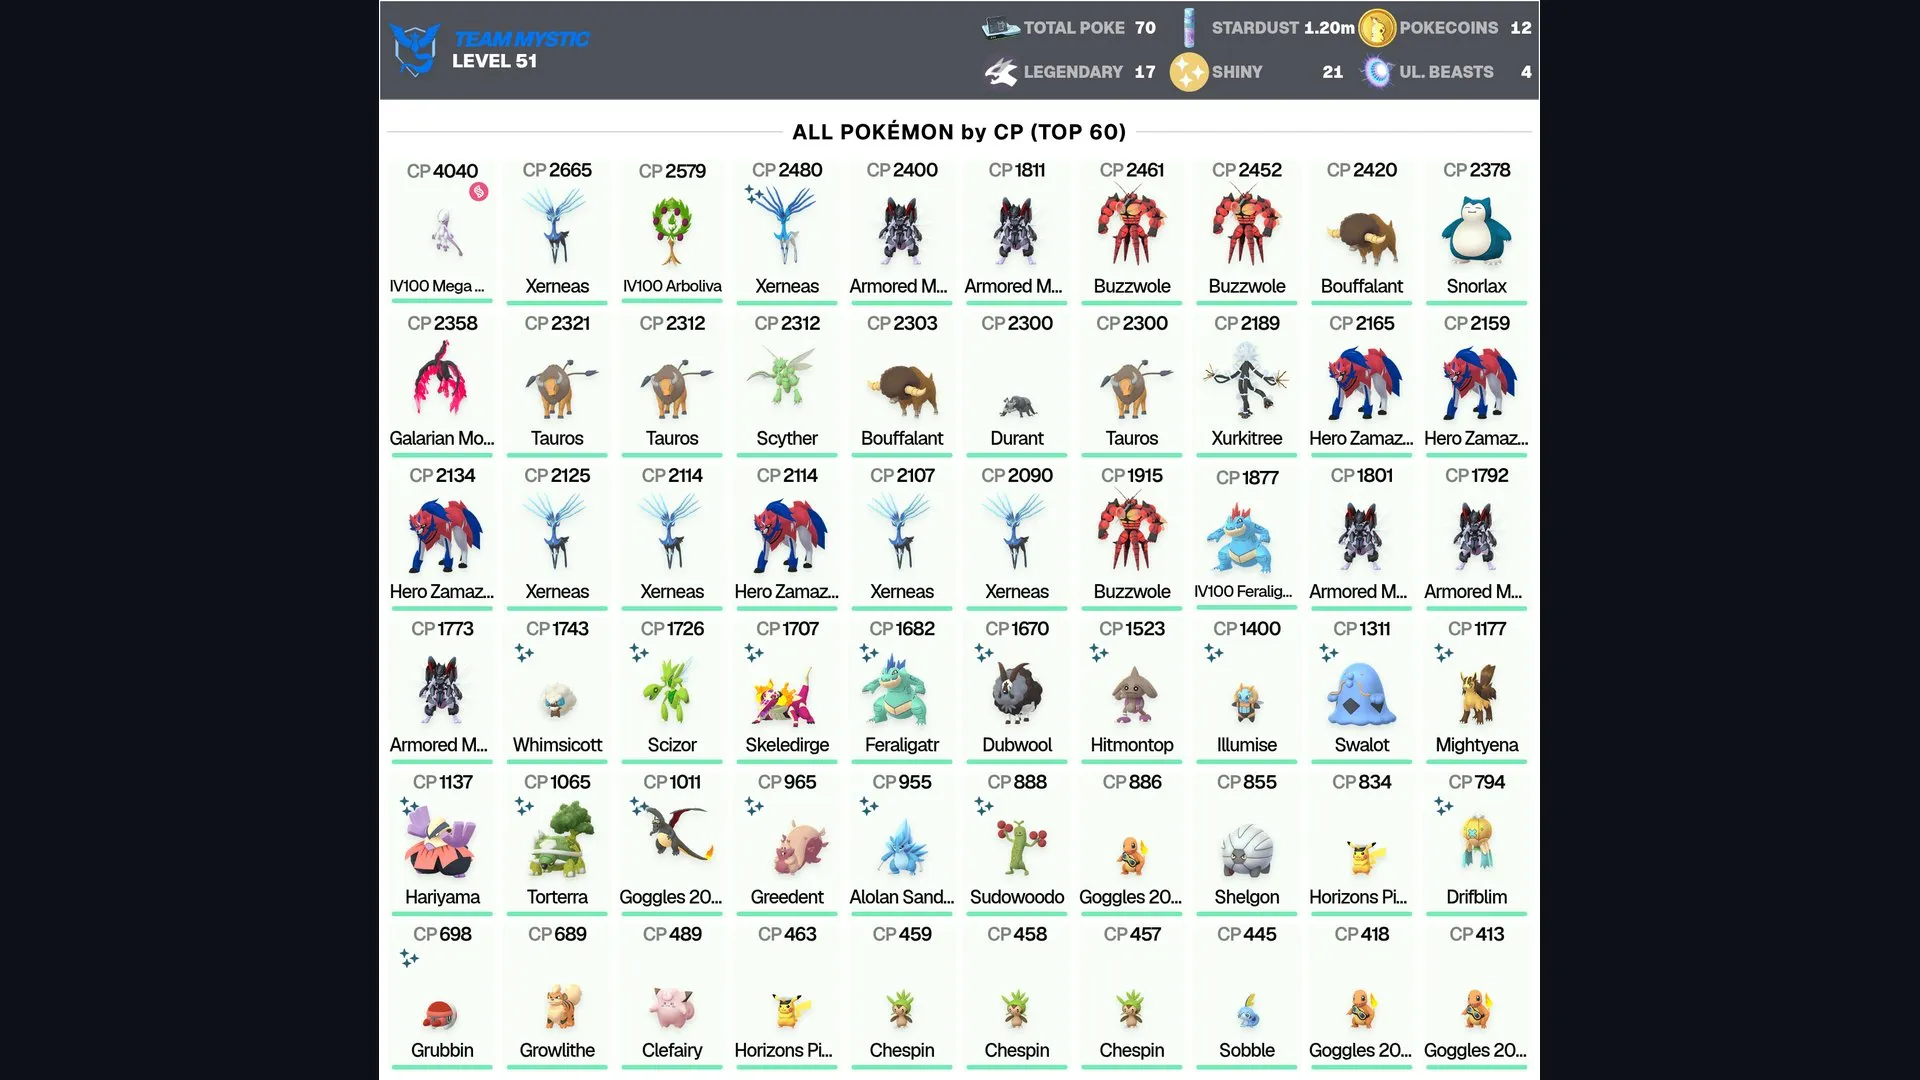Select Alolan Sandslash CP 955 sprite
1920x1080 pixels.
click(902, 846)
